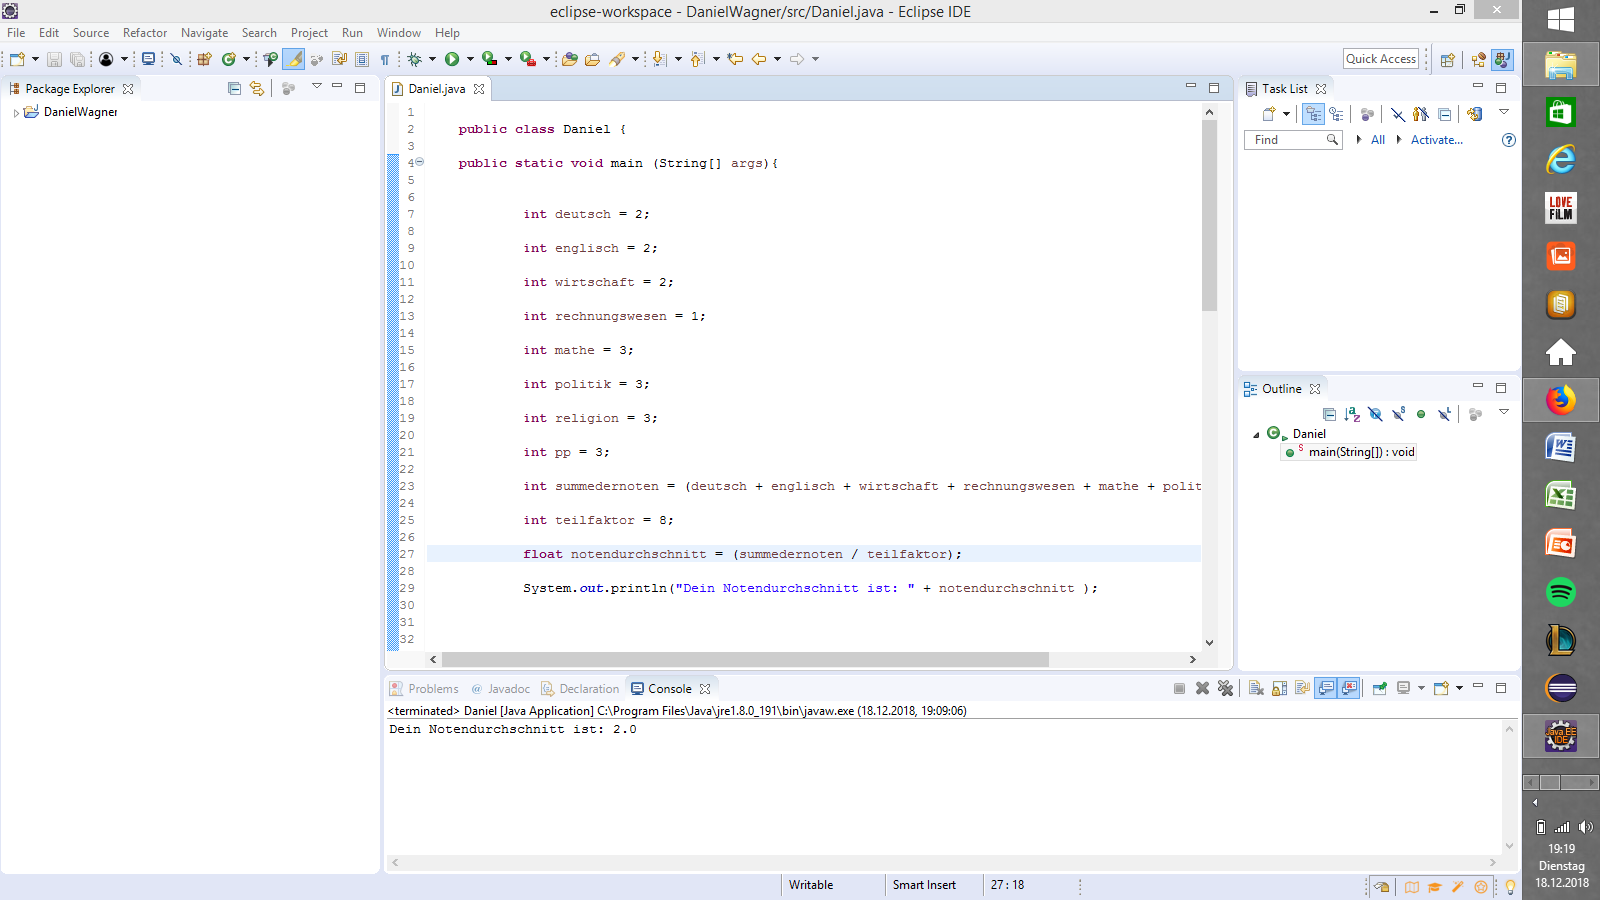Expand the DanielWagner project
The height and width of the screenshot is (900, 1600).
(x=16, y=112)
